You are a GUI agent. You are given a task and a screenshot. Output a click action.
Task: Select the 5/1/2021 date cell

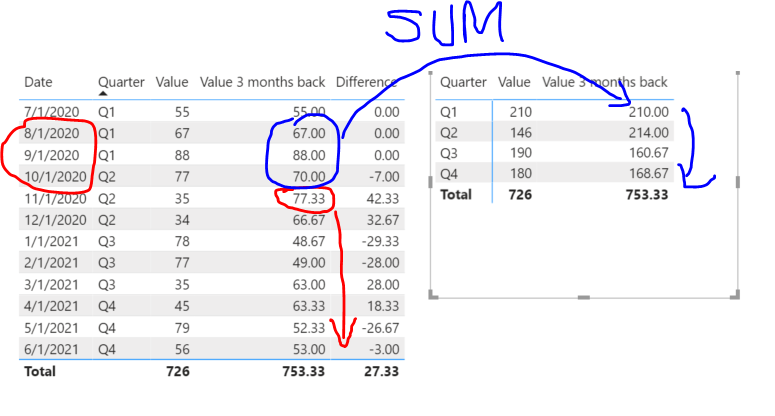tap(51, 328)
